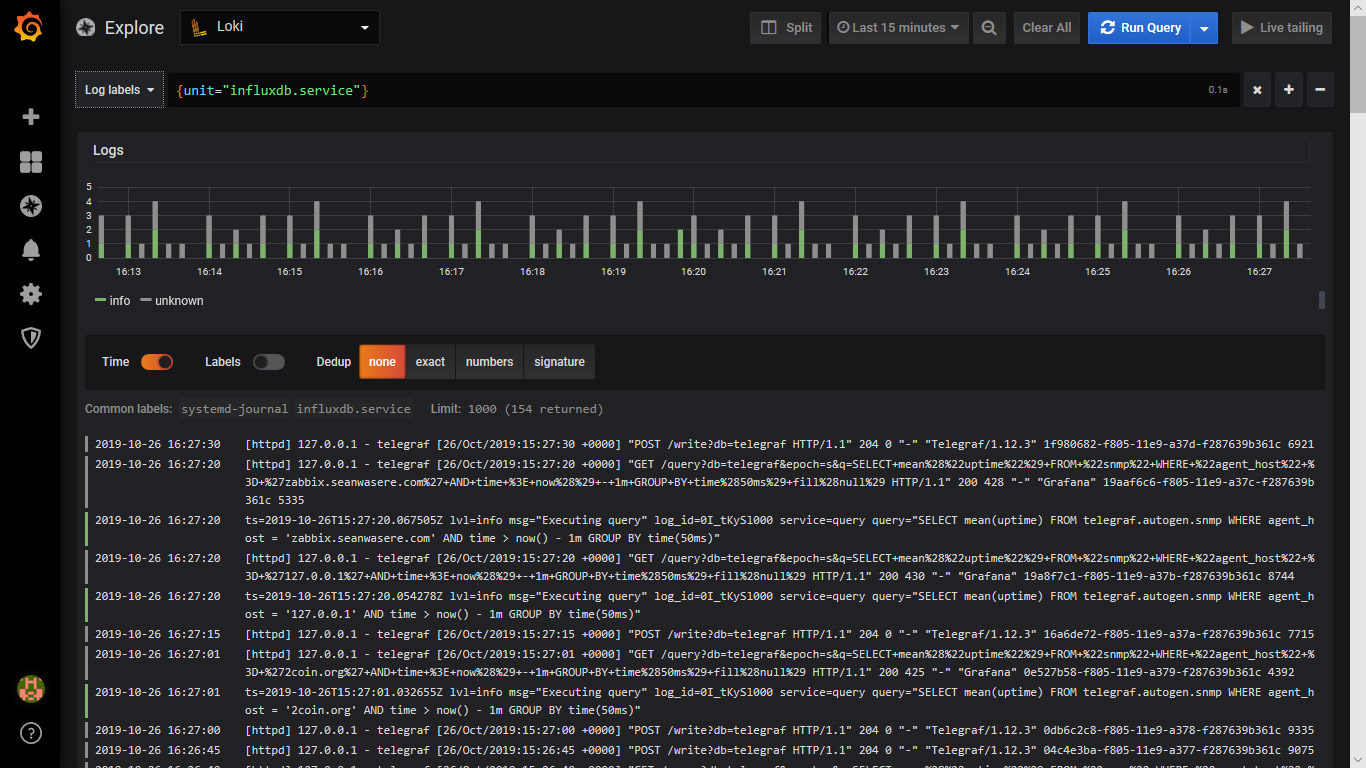This screenshot has height=768, width=1366.
Task: Toggle the Time switch
Action: click(157, 362)
